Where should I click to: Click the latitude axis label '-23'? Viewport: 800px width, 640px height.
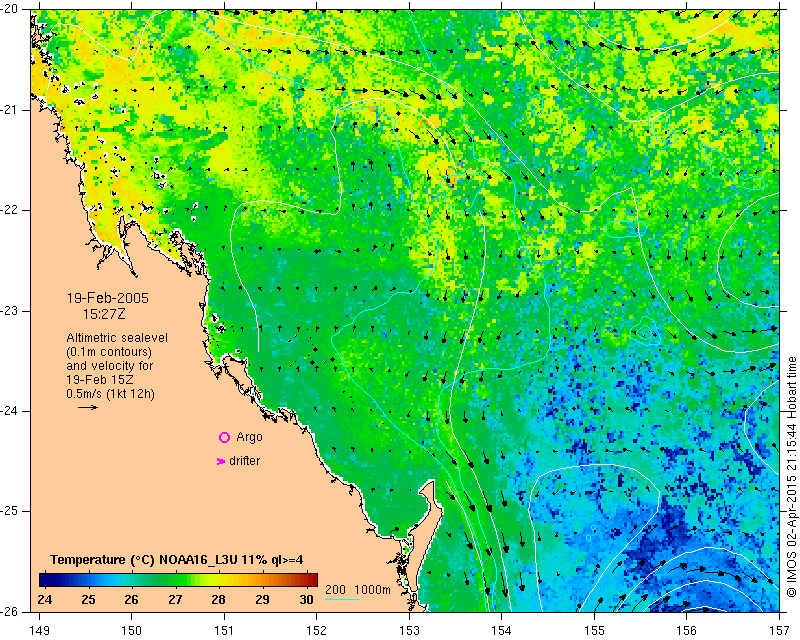(x=11, y=311)
